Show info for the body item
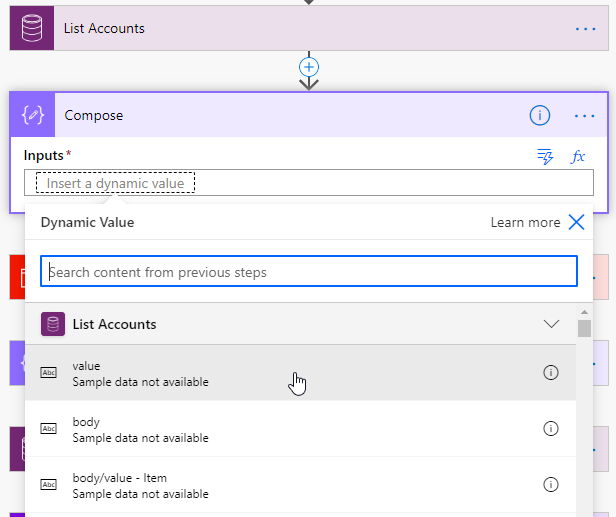 (x=550, y=429)
